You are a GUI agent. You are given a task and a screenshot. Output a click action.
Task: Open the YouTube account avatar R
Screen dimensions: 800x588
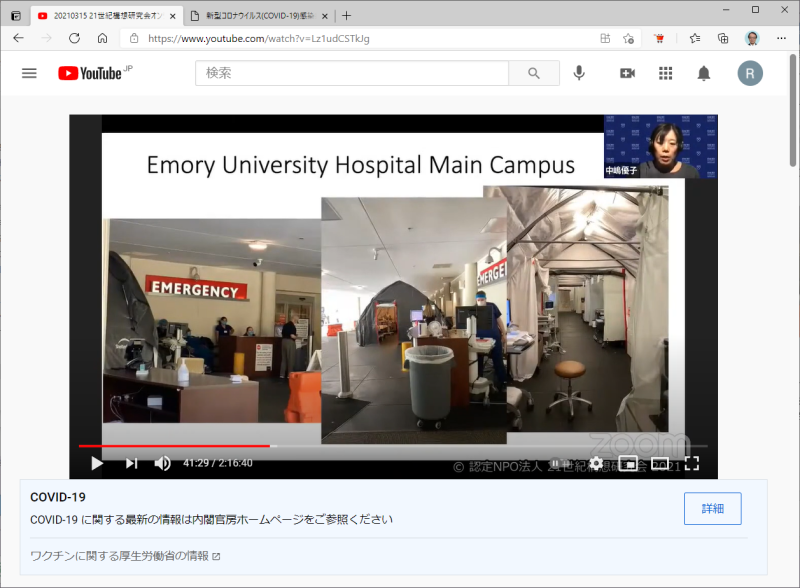[x=750, y=73]
